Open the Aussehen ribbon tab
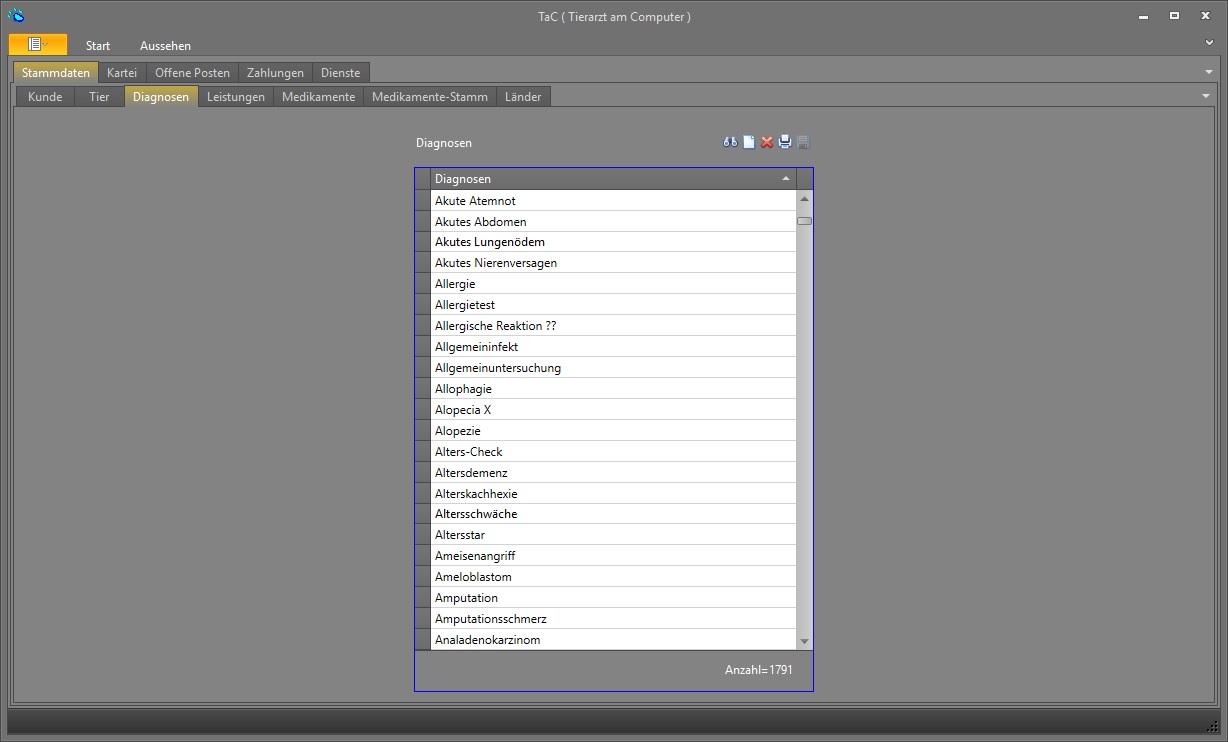The height and width of the screenshot is (742, 1228). [x=165, y=46]
